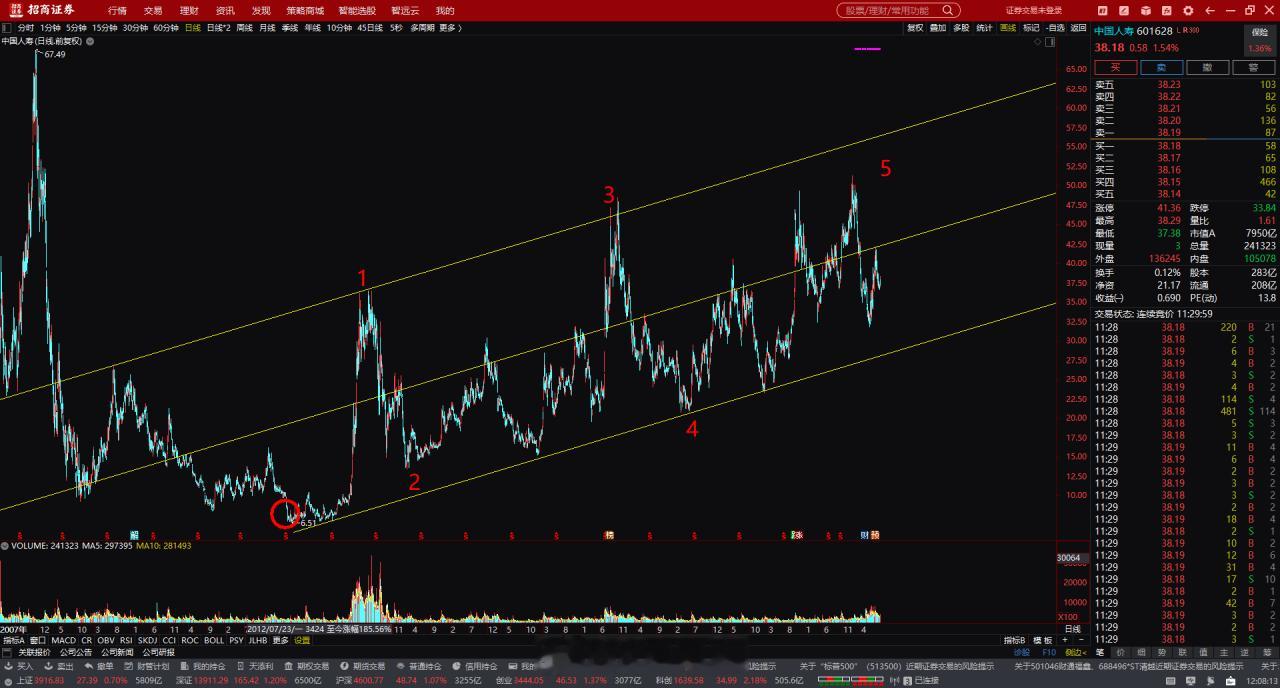The height and width of the screenshot is (688, 1280).
Task: Open 窗口 window count selector
Action: click(x=38, y=640)
